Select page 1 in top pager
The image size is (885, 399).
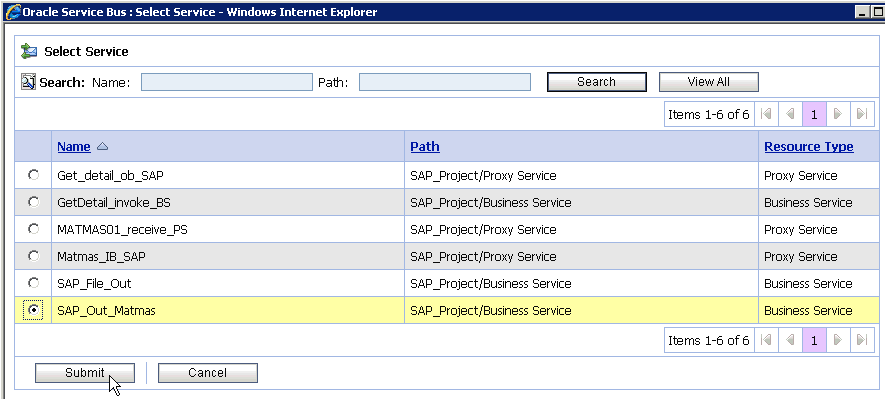(x=814, y=115)
